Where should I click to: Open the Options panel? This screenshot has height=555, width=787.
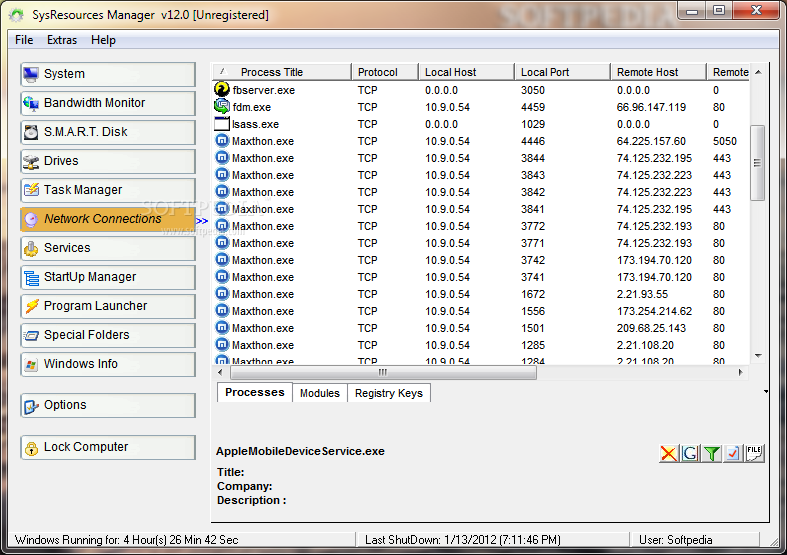[x=108, y=405]
